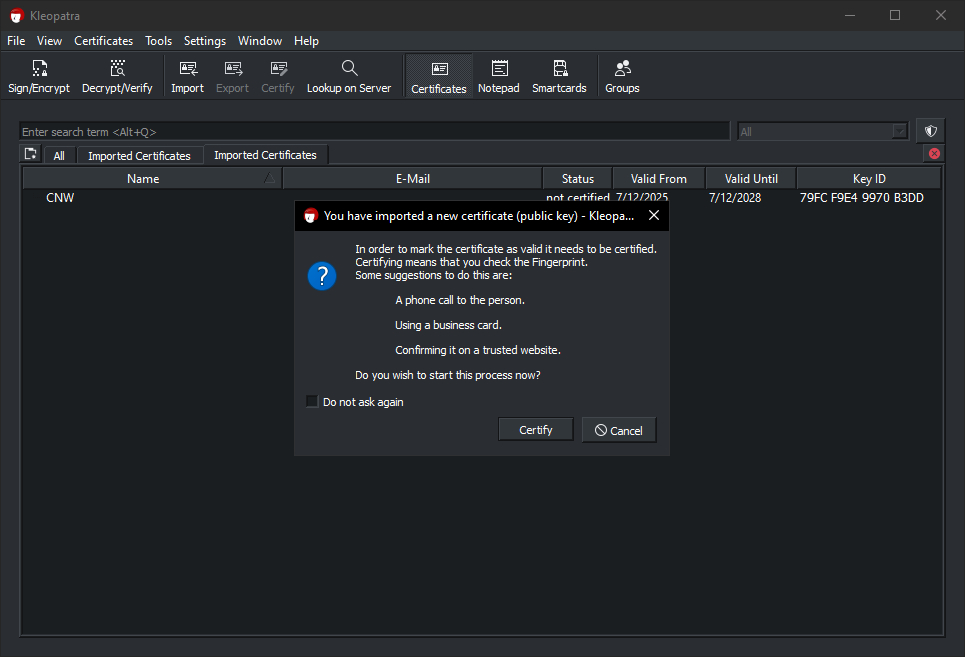Viewport: 965px width, 657px height.
Task: Click the Export toolbar icon
Action: click(232, 76)
